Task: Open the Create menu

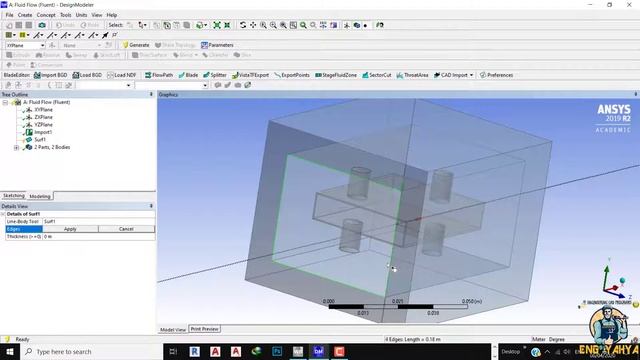Action: click(x=25, y=15)
